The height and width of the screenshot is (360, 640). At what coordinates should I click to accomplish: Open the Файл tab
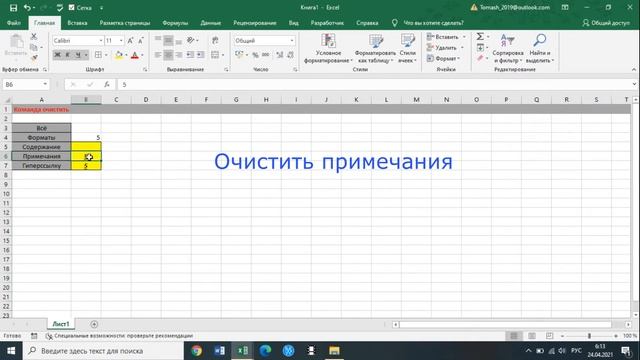pyautogui.click(x=14, y=23)
